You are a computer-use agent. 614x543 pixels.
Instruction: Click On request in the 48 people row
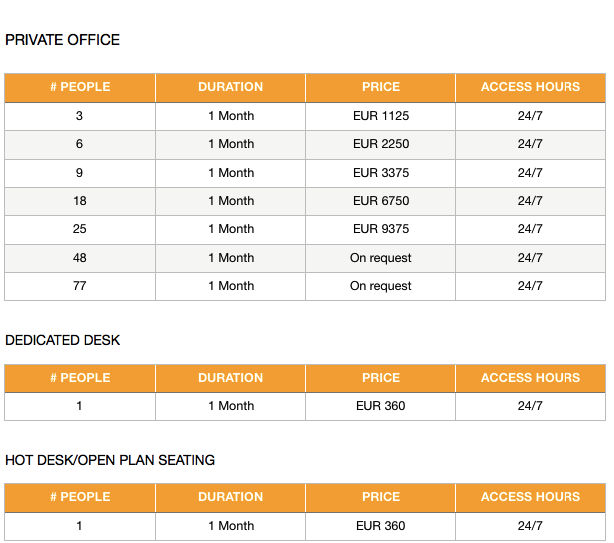coord(381,258)
